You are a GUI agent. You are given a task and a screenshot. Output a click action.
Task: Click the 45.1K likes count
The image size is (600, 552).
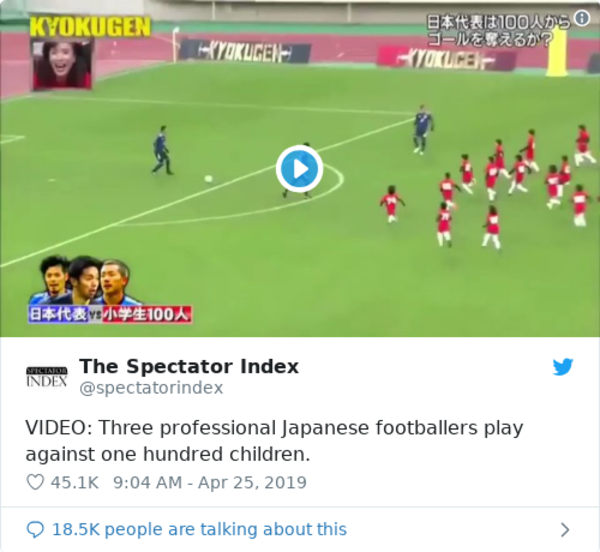click(x=75, y=482)
